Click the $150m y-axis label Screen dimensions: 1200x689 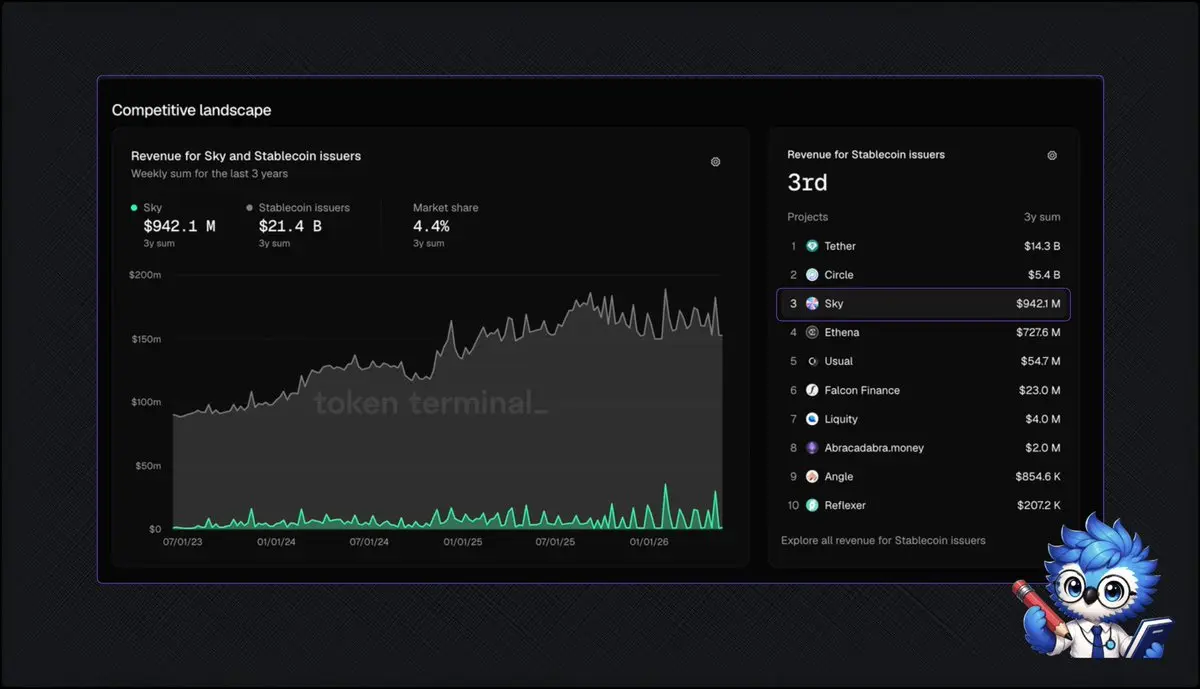coord(146,339)
